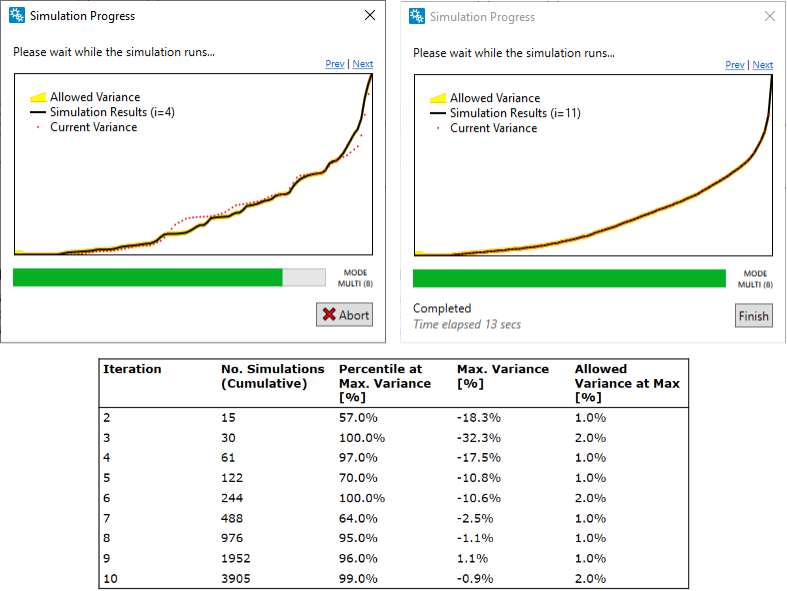Click the Next link in left dialog

coord(363,64)
